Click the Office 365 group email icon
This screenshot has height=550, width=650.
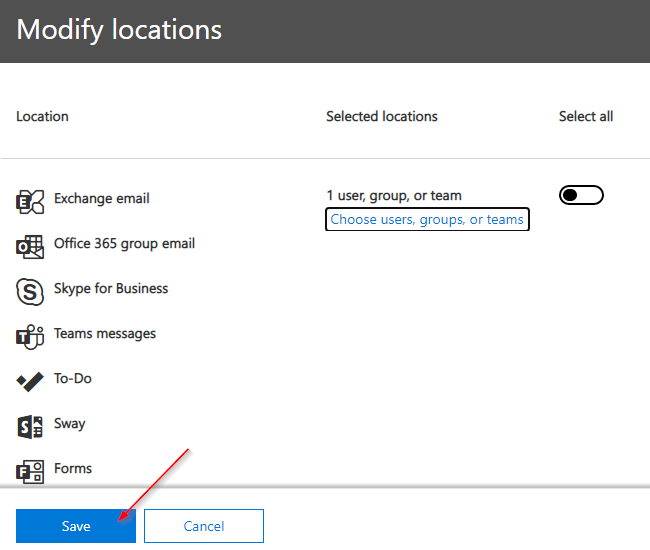(30, 247)
